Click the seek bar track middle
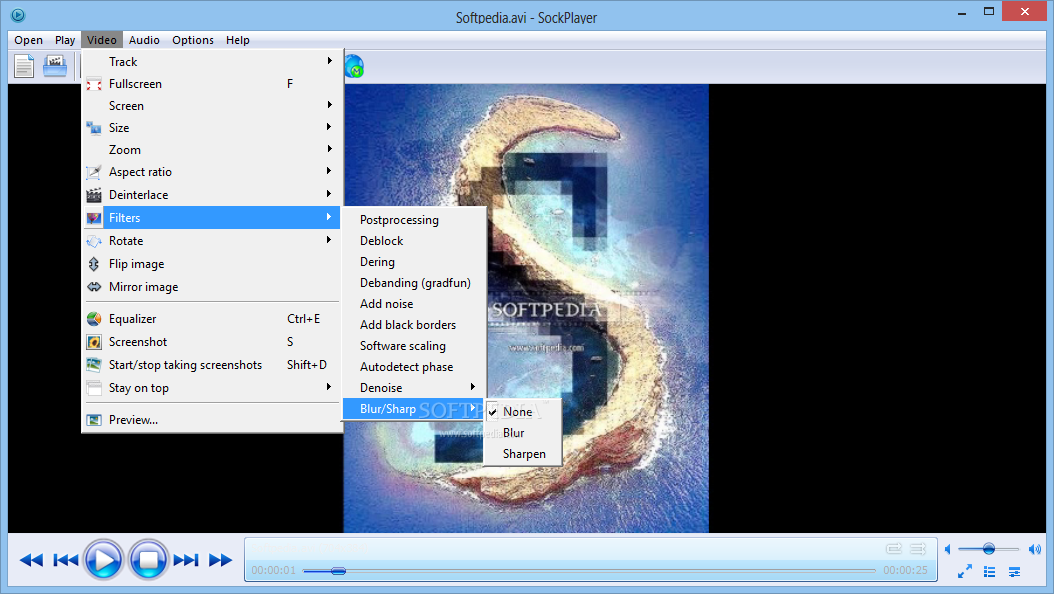1054x594 pixels. (x=590, y=570)
